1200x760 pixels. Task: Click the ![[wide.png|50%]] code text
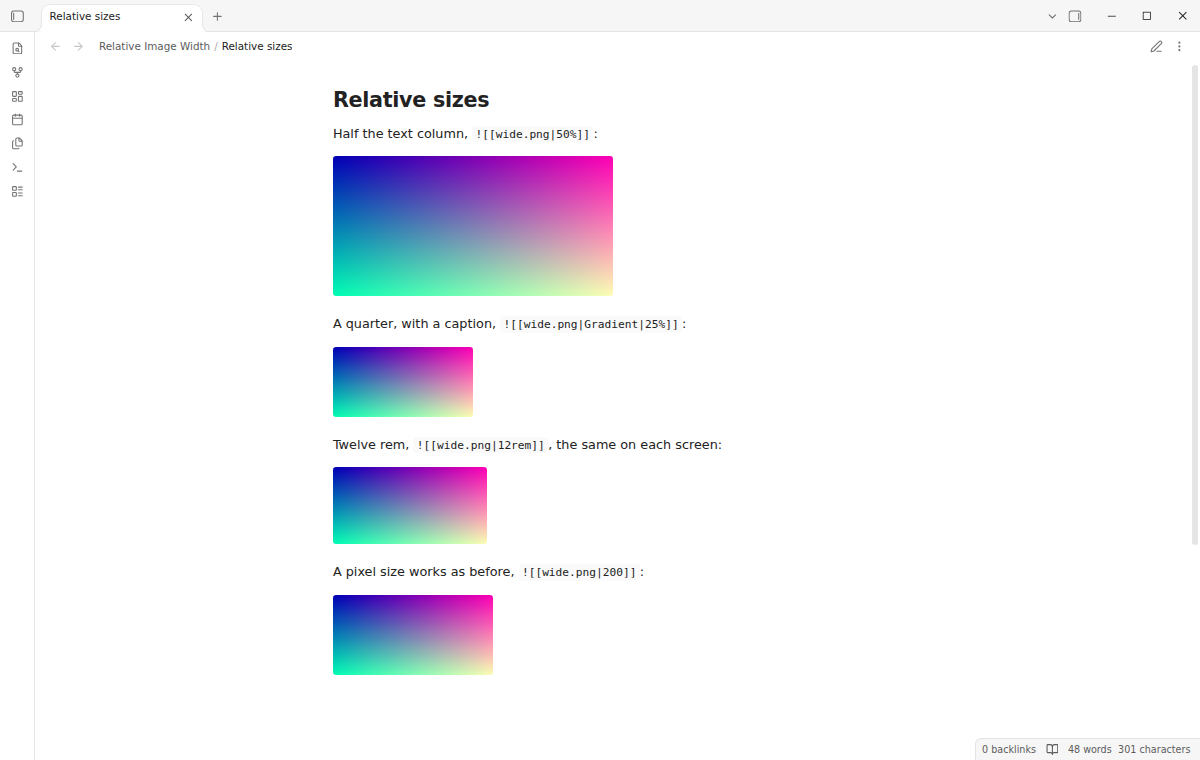pos(533,134)
